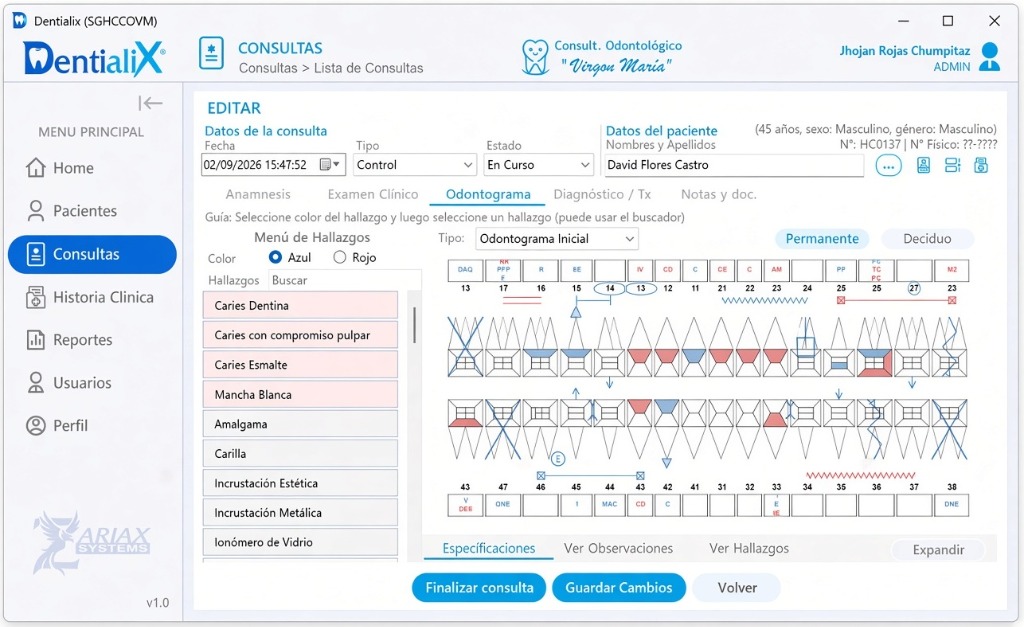The height and width of the screenshot is (627, 1024).
Task: Select the Rojo color radio button
Action: (x=340, y=257)
